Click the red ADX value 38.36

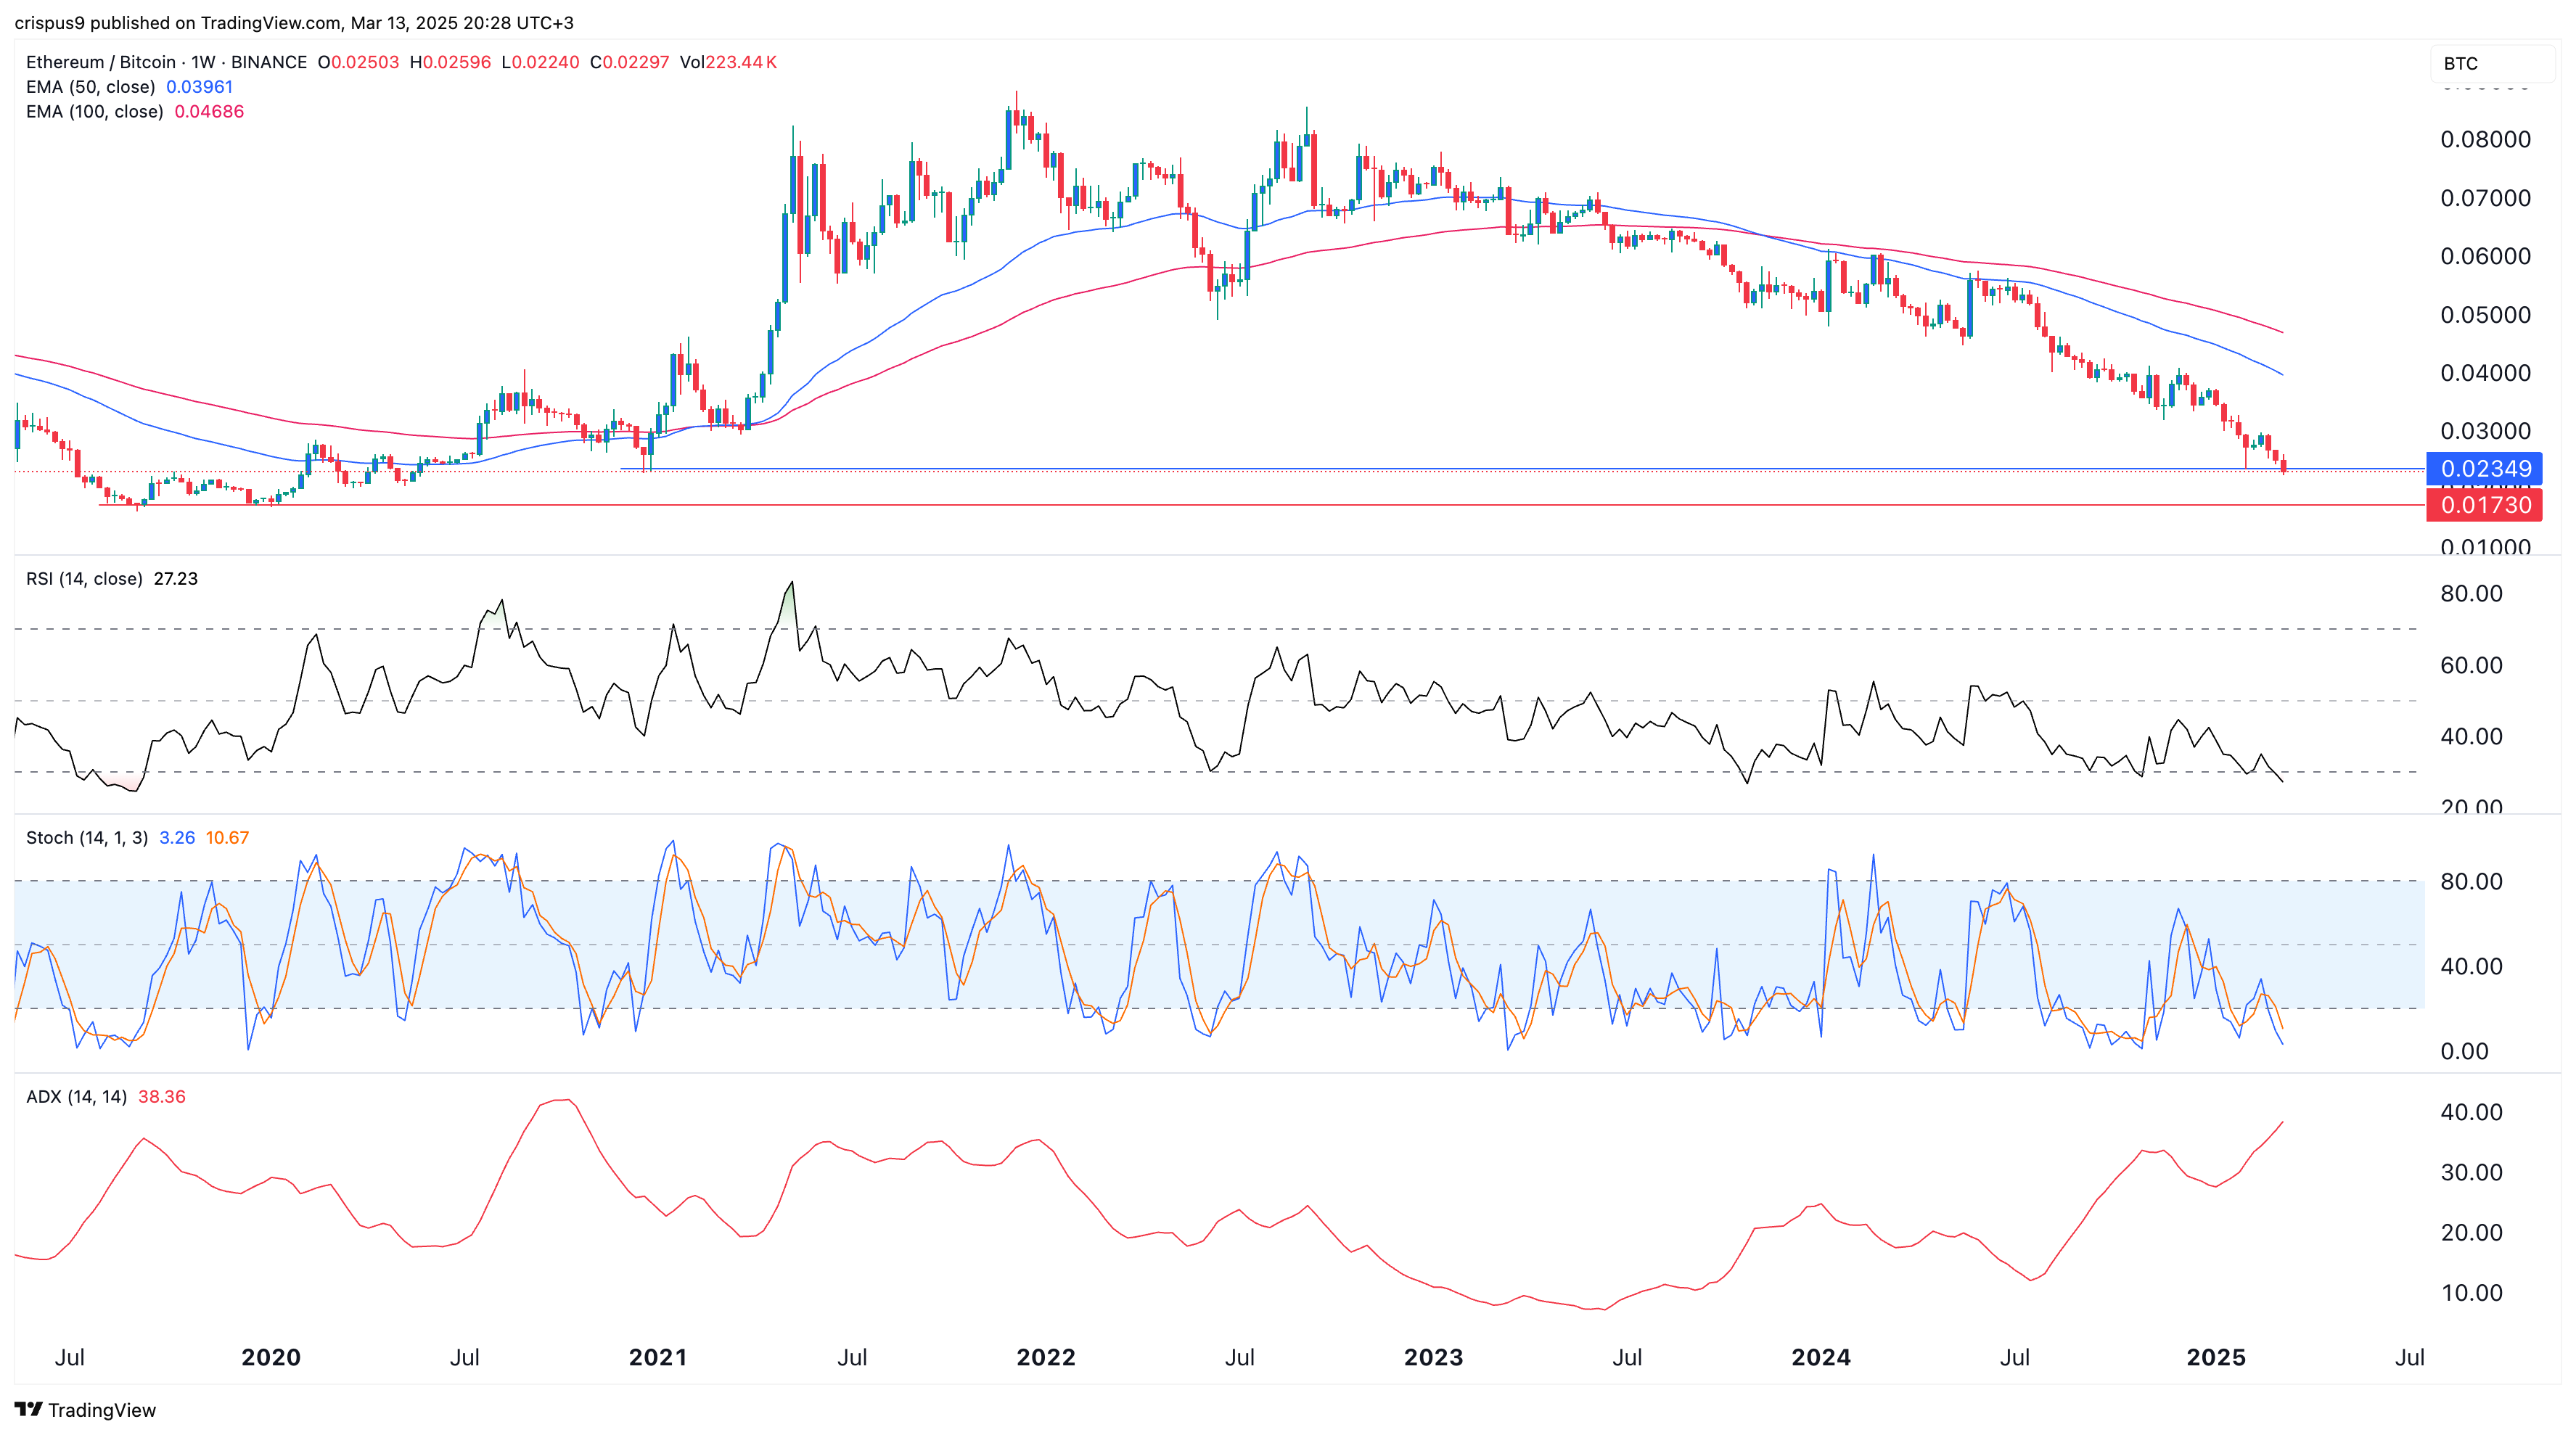tap(162, 1097)
